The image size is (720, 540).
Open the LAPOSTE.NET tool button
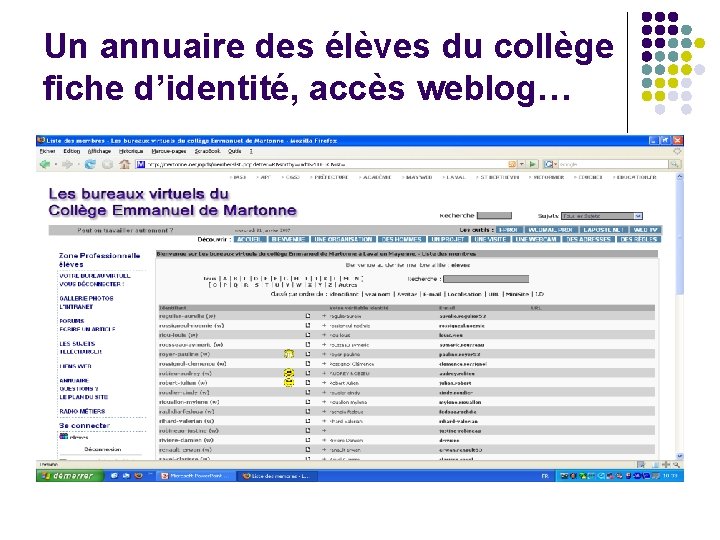pyautogui.click(x=603, y=230)
